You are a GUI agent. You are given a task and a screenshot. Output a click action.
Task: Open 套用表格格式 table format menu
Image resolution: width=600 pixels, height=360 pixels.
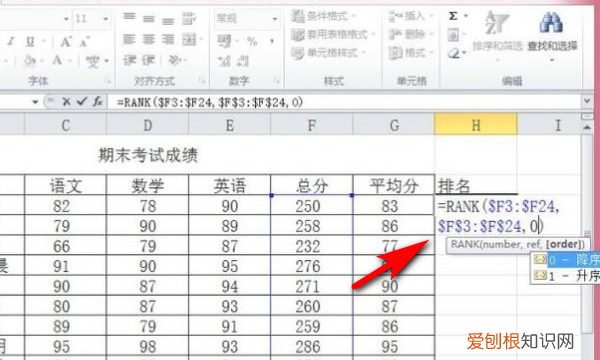coord(333,35)
